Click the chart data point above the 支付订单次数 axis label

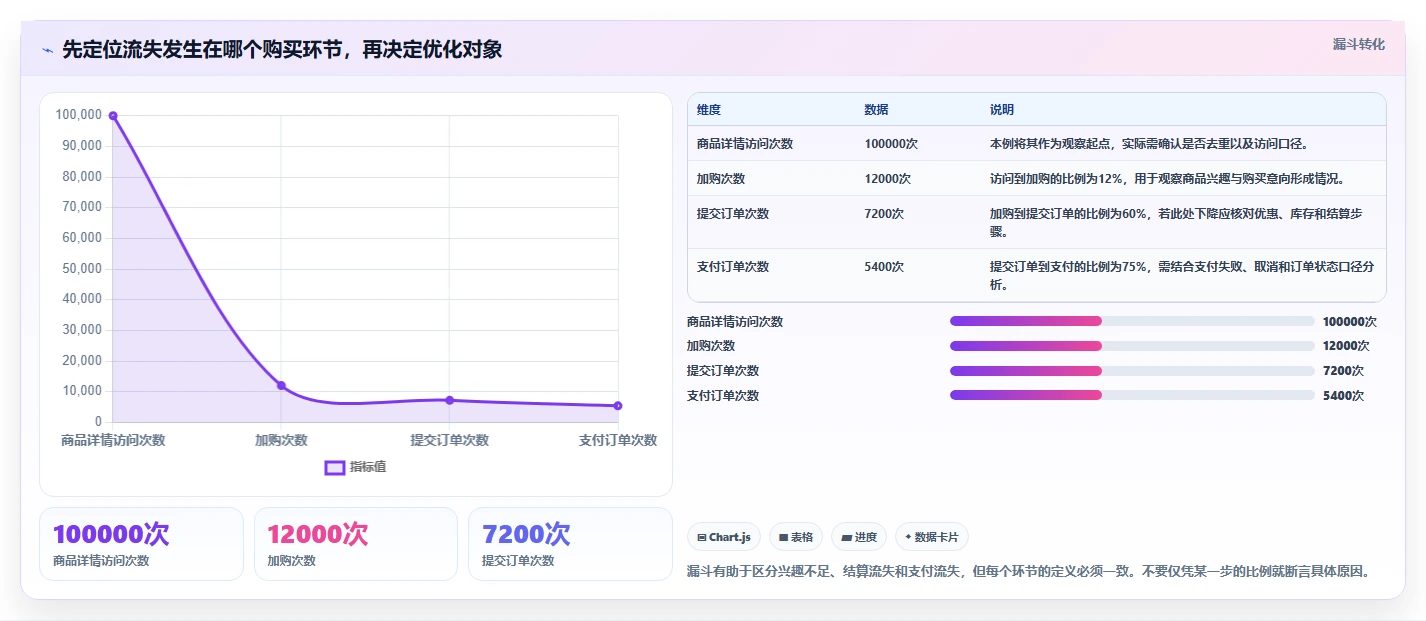click(618, 405)
